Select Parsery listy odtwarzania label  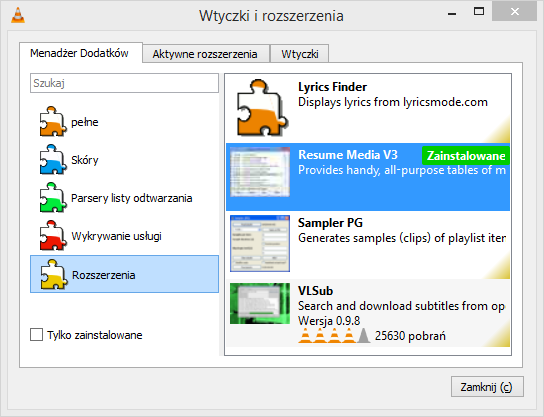pyautogui.click(x=131, y=198)
